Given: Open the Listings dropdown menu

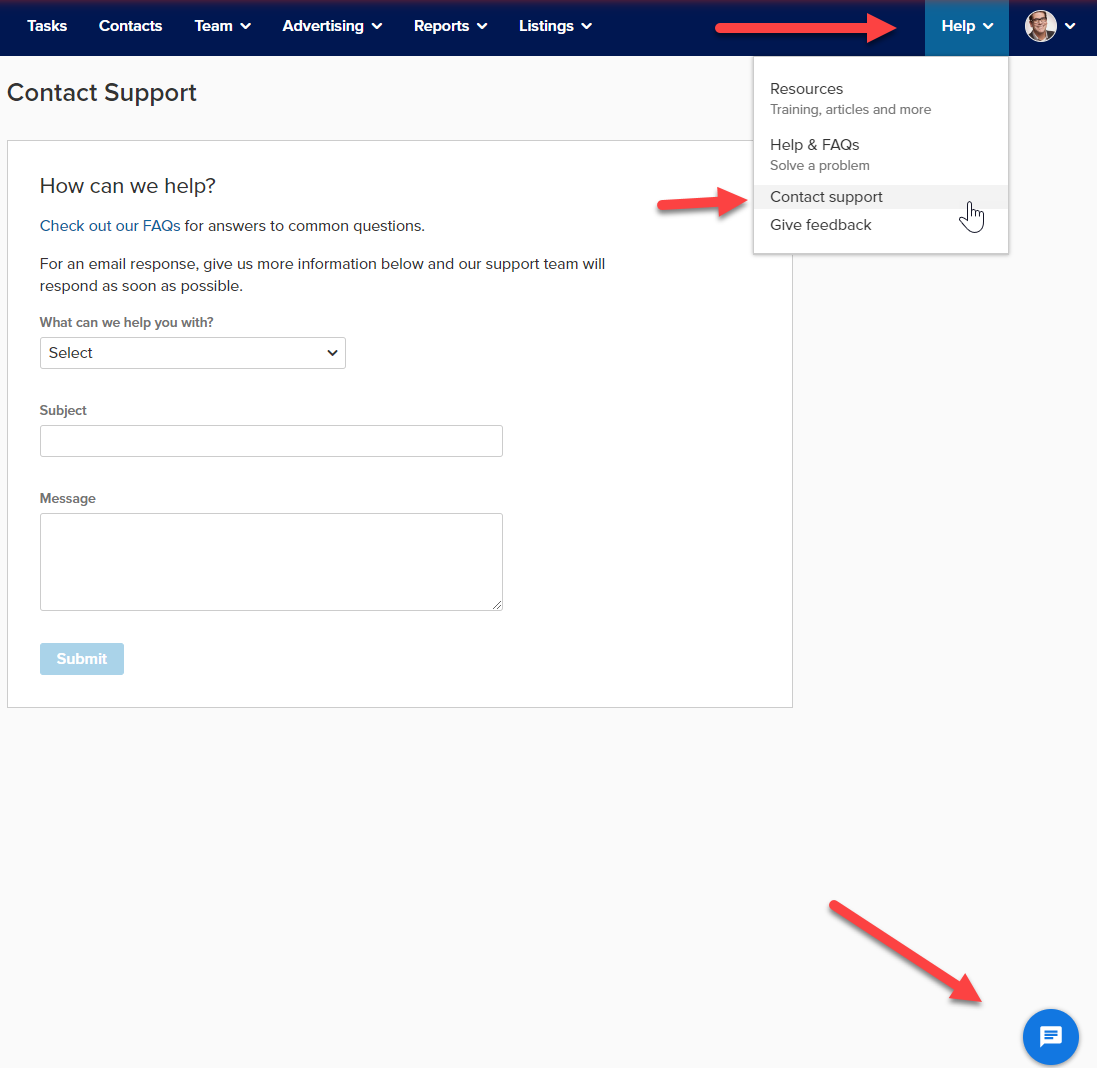Looking at the screenshot, I should pyautogui.click(x=555, y=26).
